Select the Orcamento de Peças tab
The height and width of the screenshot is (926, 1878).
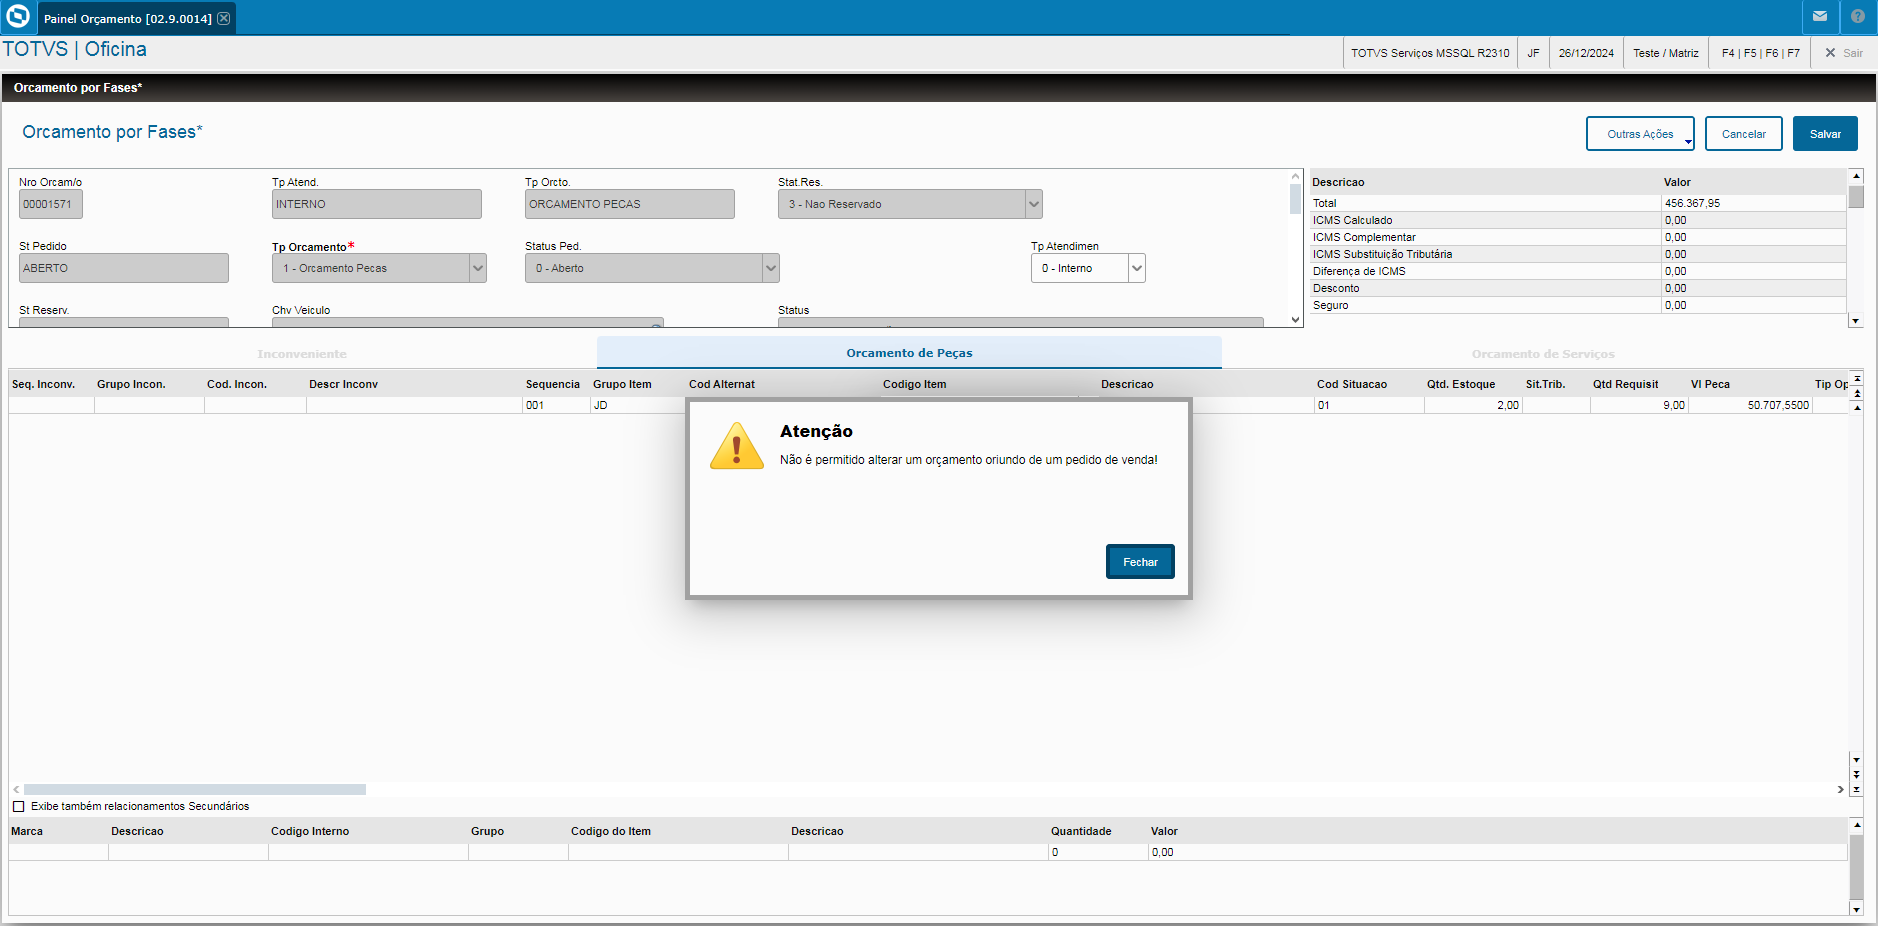point(909,353)
